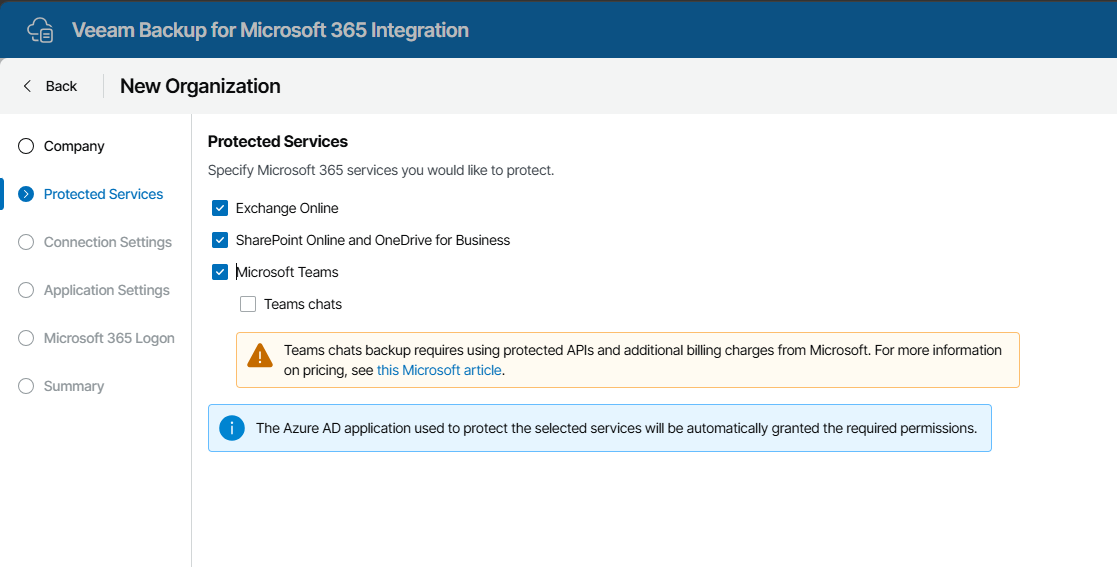
Task: Go back using the Back button label
Action: (x=61, y=86)
